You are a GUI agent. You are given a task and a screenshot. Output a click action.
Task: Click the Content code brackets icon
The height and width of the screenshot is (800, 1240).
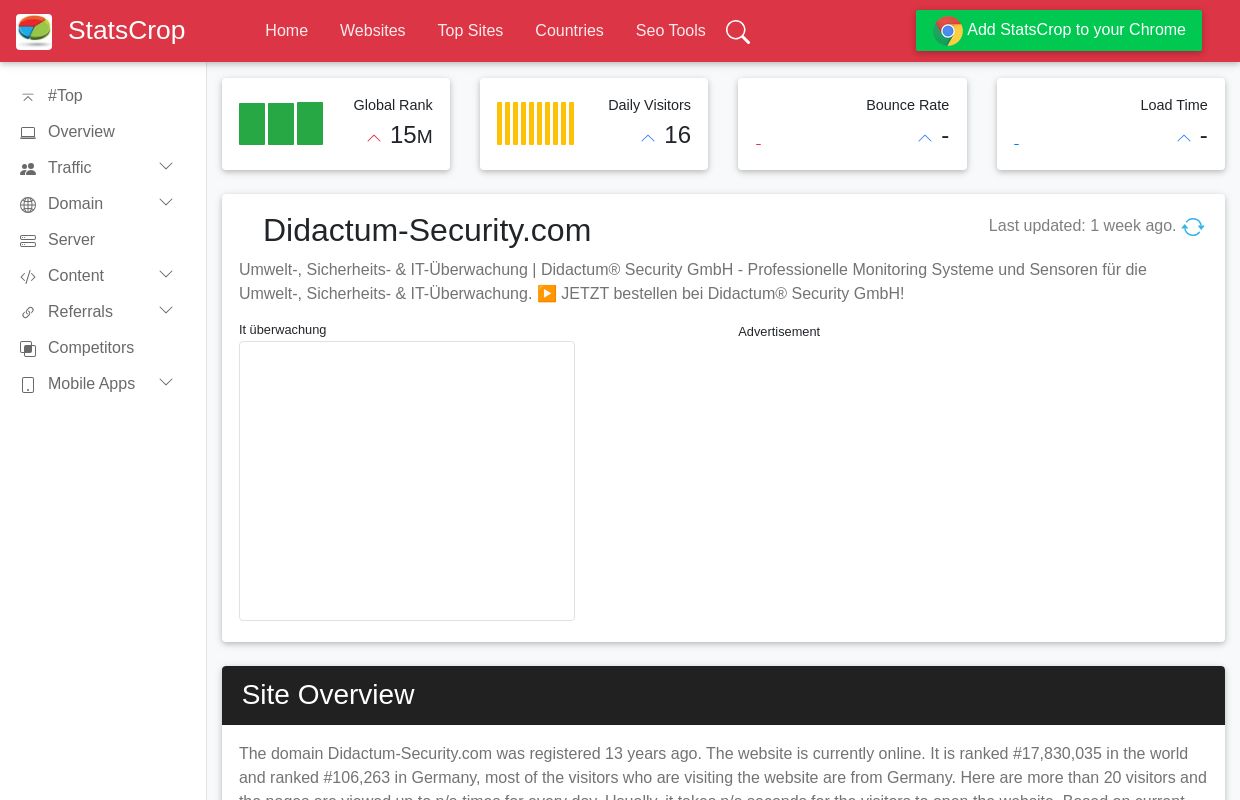(28, 277)
